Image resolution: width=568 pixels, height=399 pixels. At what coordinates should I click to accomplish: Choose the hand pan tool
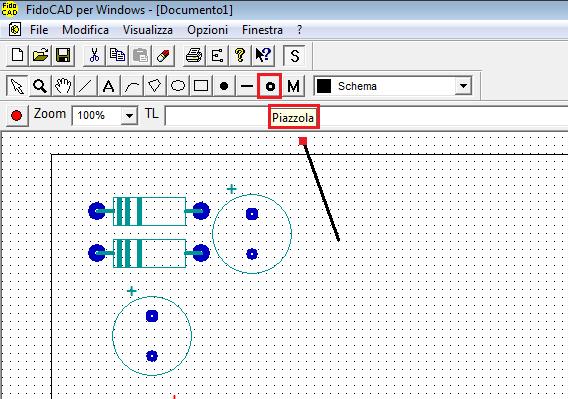coord(63,86)
